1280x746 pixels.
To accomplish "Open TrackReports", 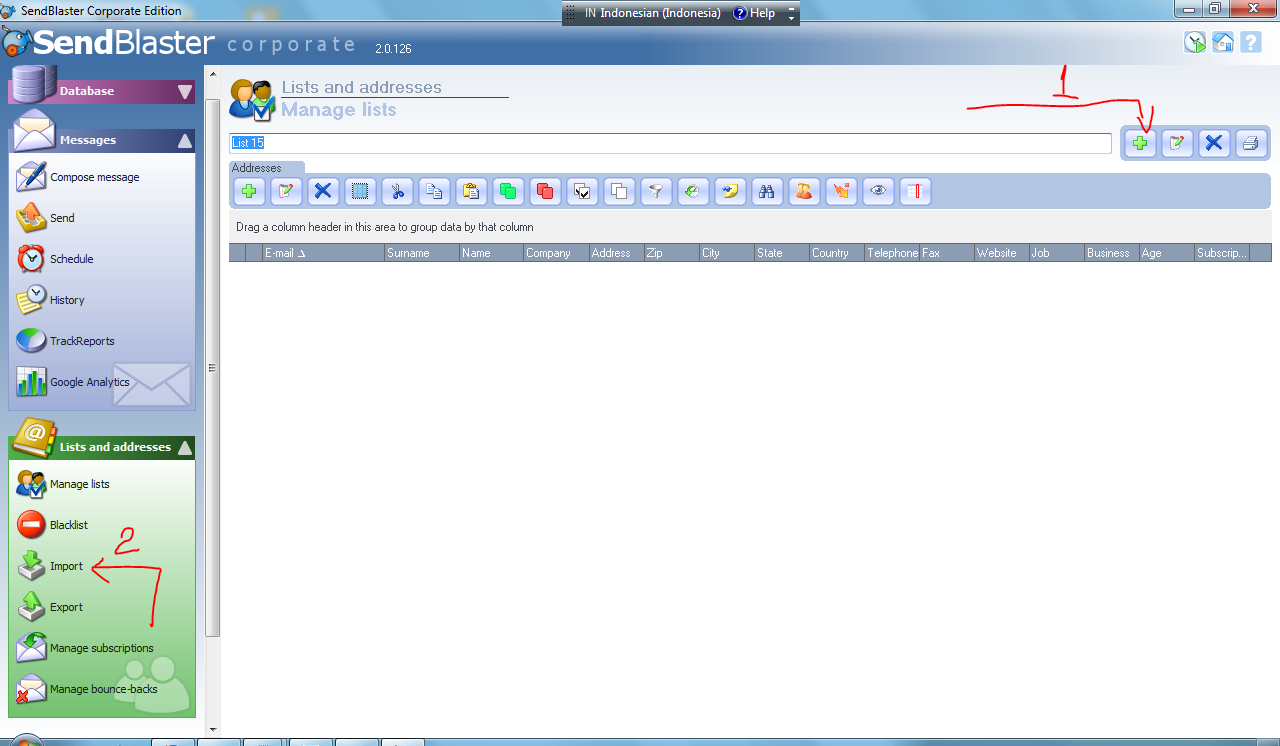I will [x=65, y=341].
